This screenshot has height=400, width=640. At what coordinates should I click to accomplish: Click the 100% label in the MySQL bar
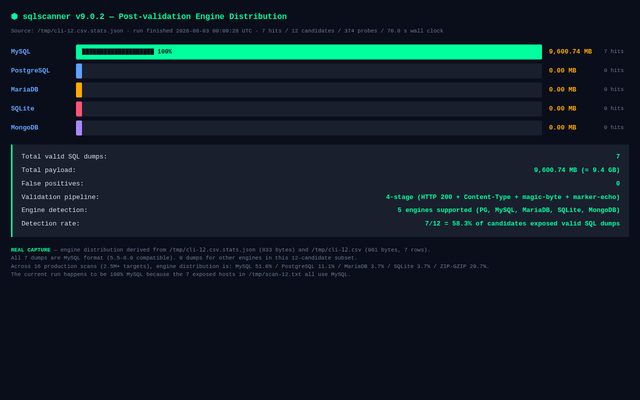(165, 52)
